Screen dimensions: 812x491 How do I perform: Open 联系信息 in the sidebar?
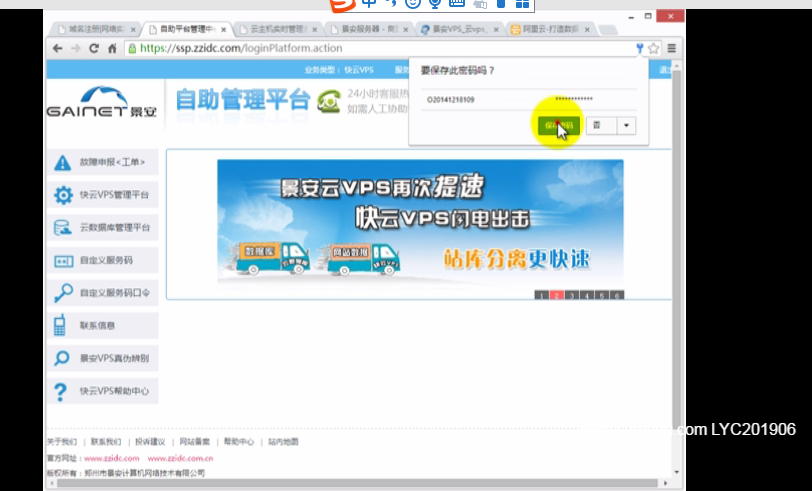(103, 325)
